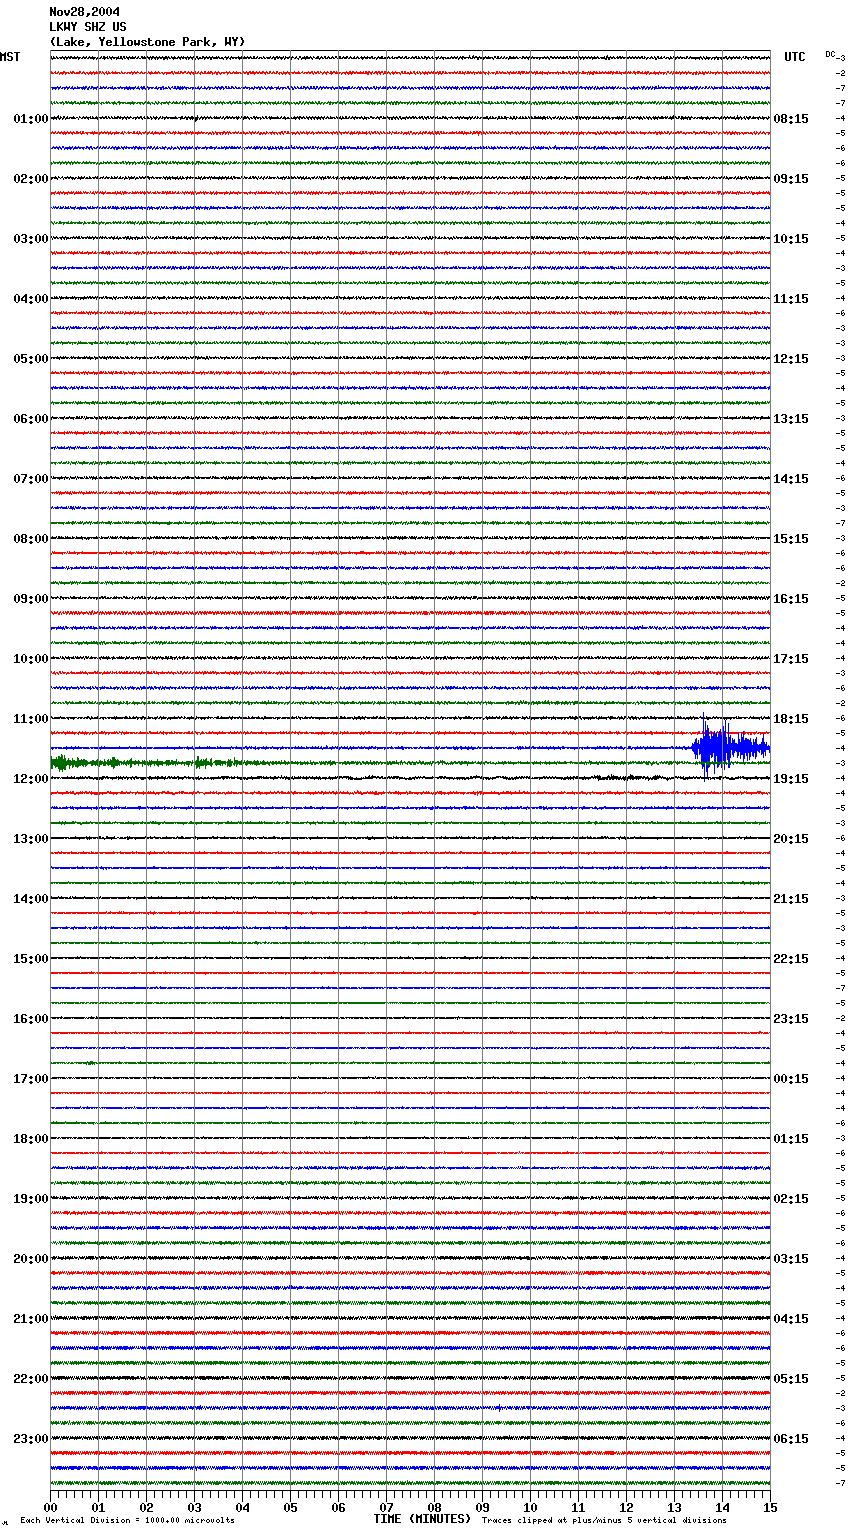Click the 09:00 MST time label
This screenshot has width=850, height=1534.
[31, 599]
